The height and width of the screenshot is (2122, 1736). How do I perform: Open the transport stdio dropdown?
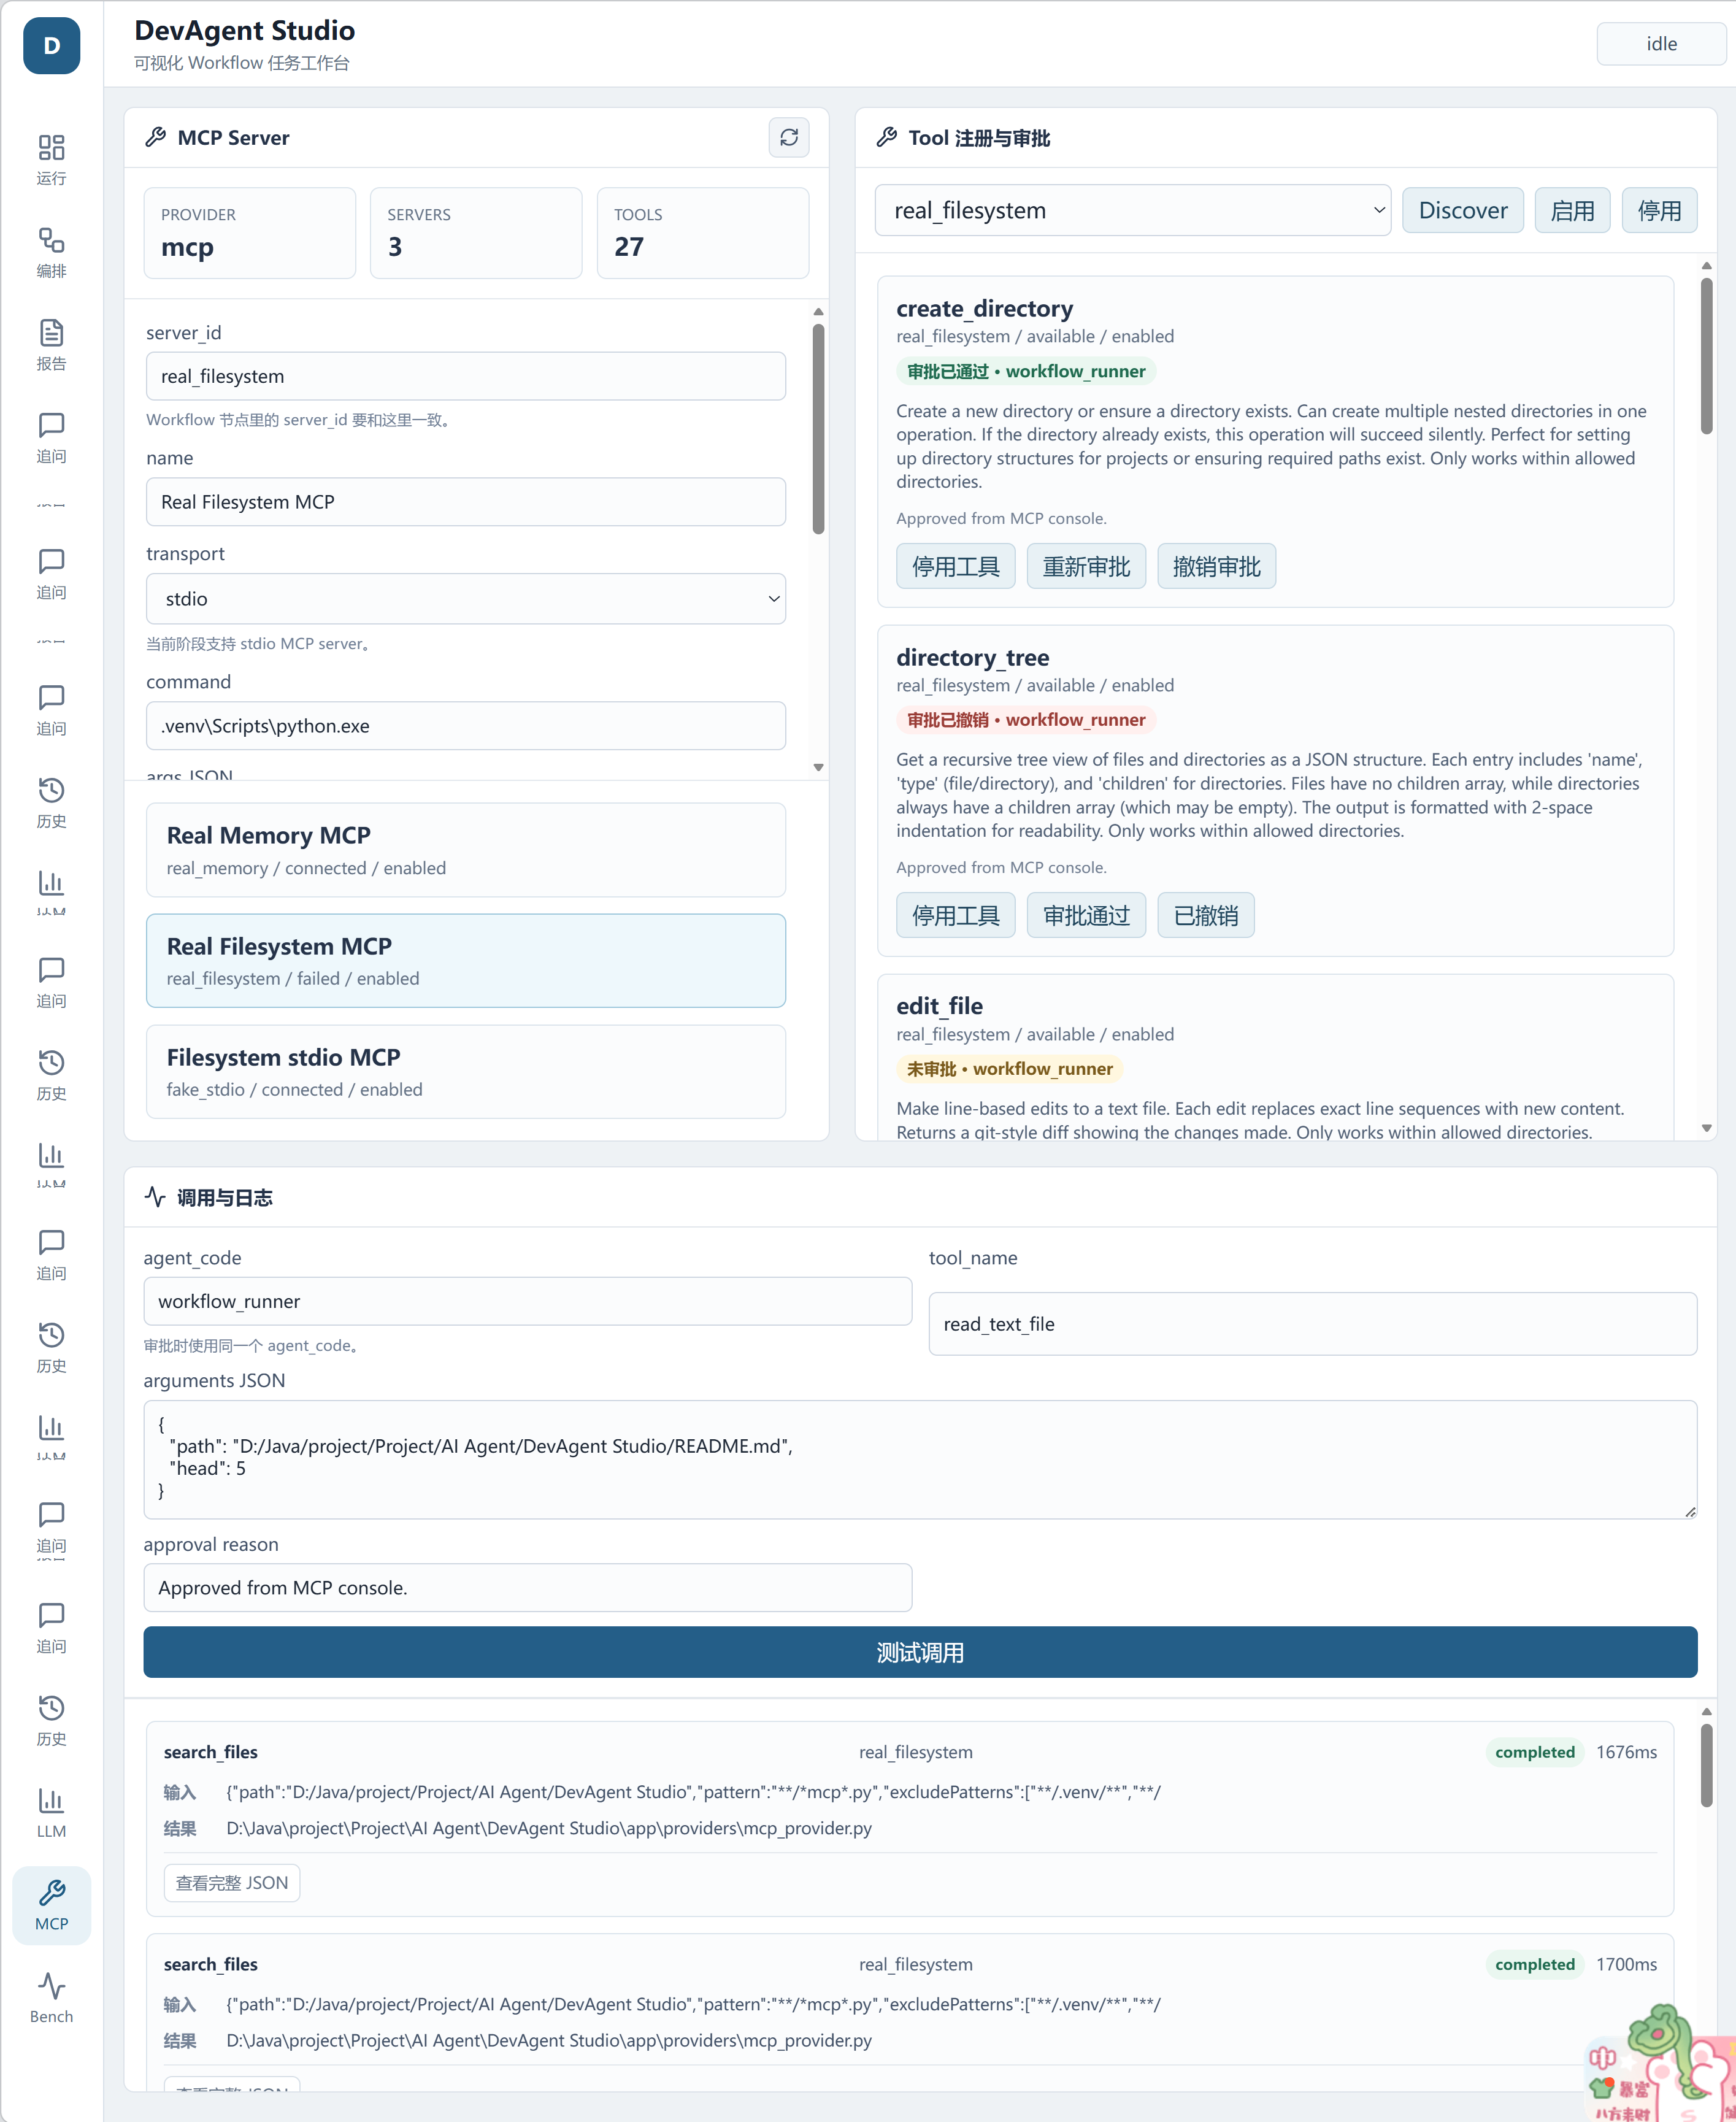pos(466,598)
